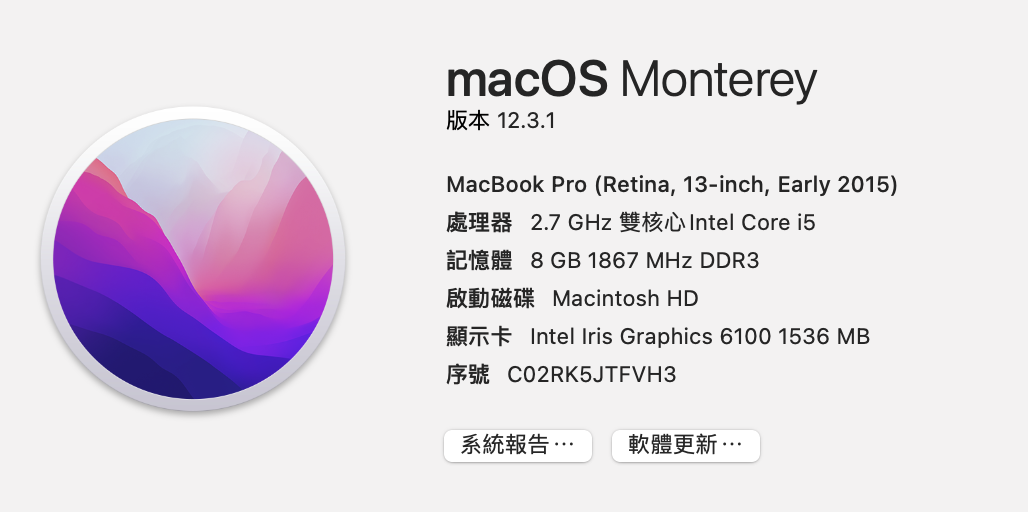
Task: Click the MacBook Pro model name line
Action: pyautogui.click(x=671, y=186)
